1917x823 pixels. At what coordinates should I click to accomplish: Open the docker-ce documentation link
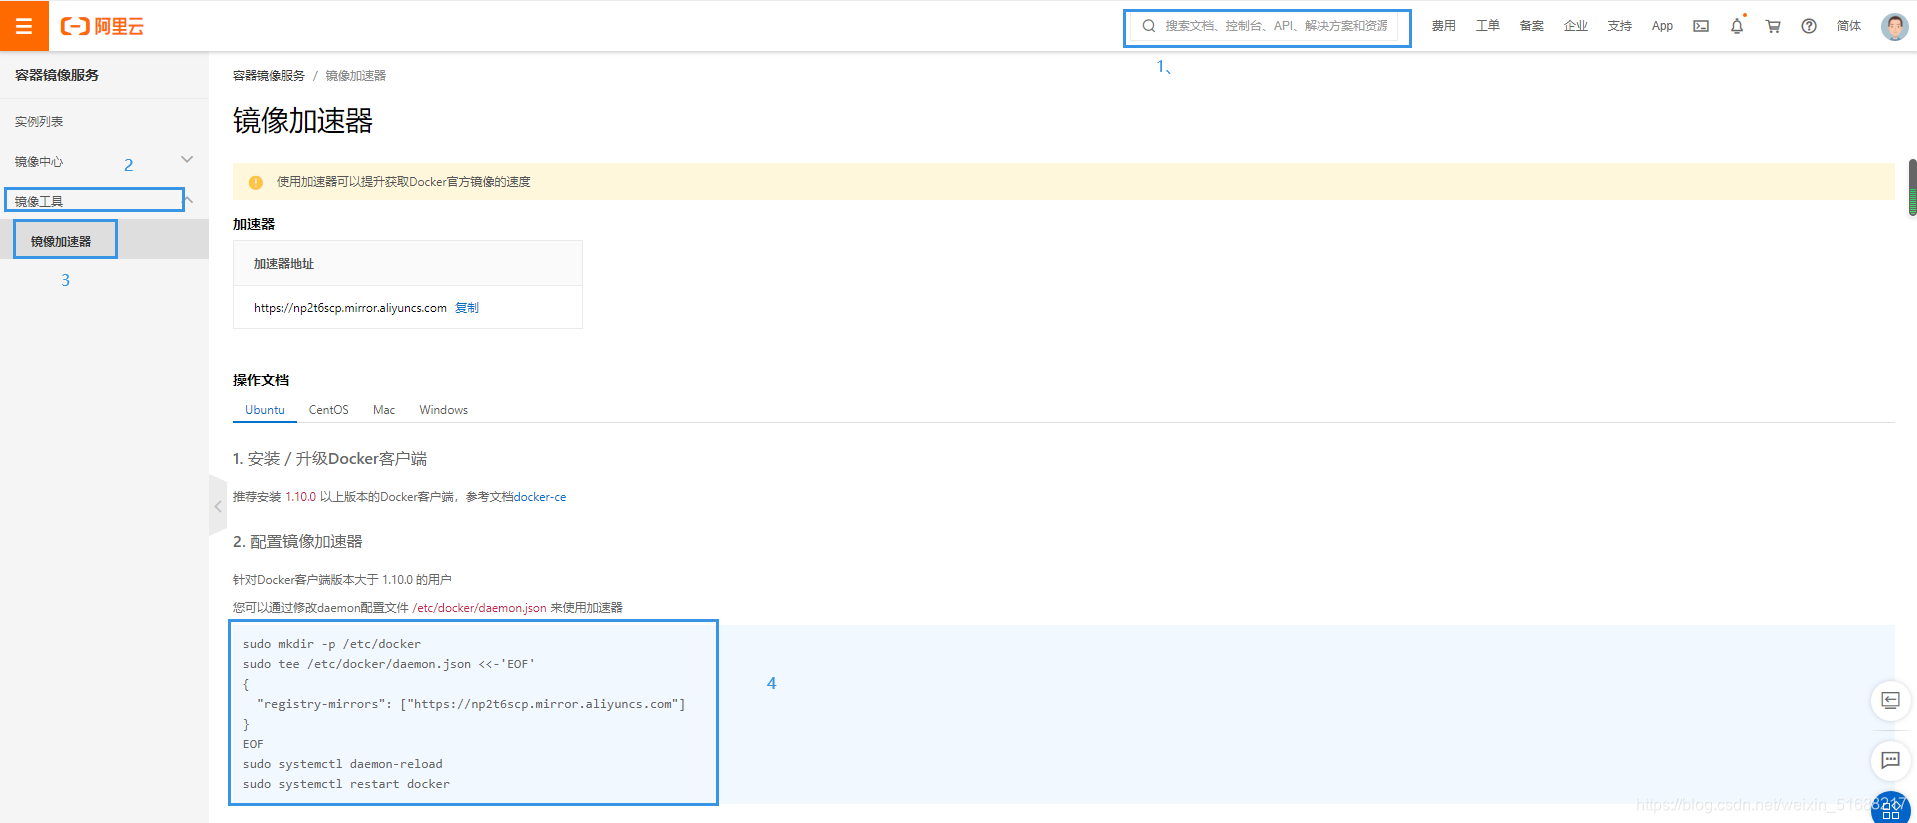click(540, 497)
